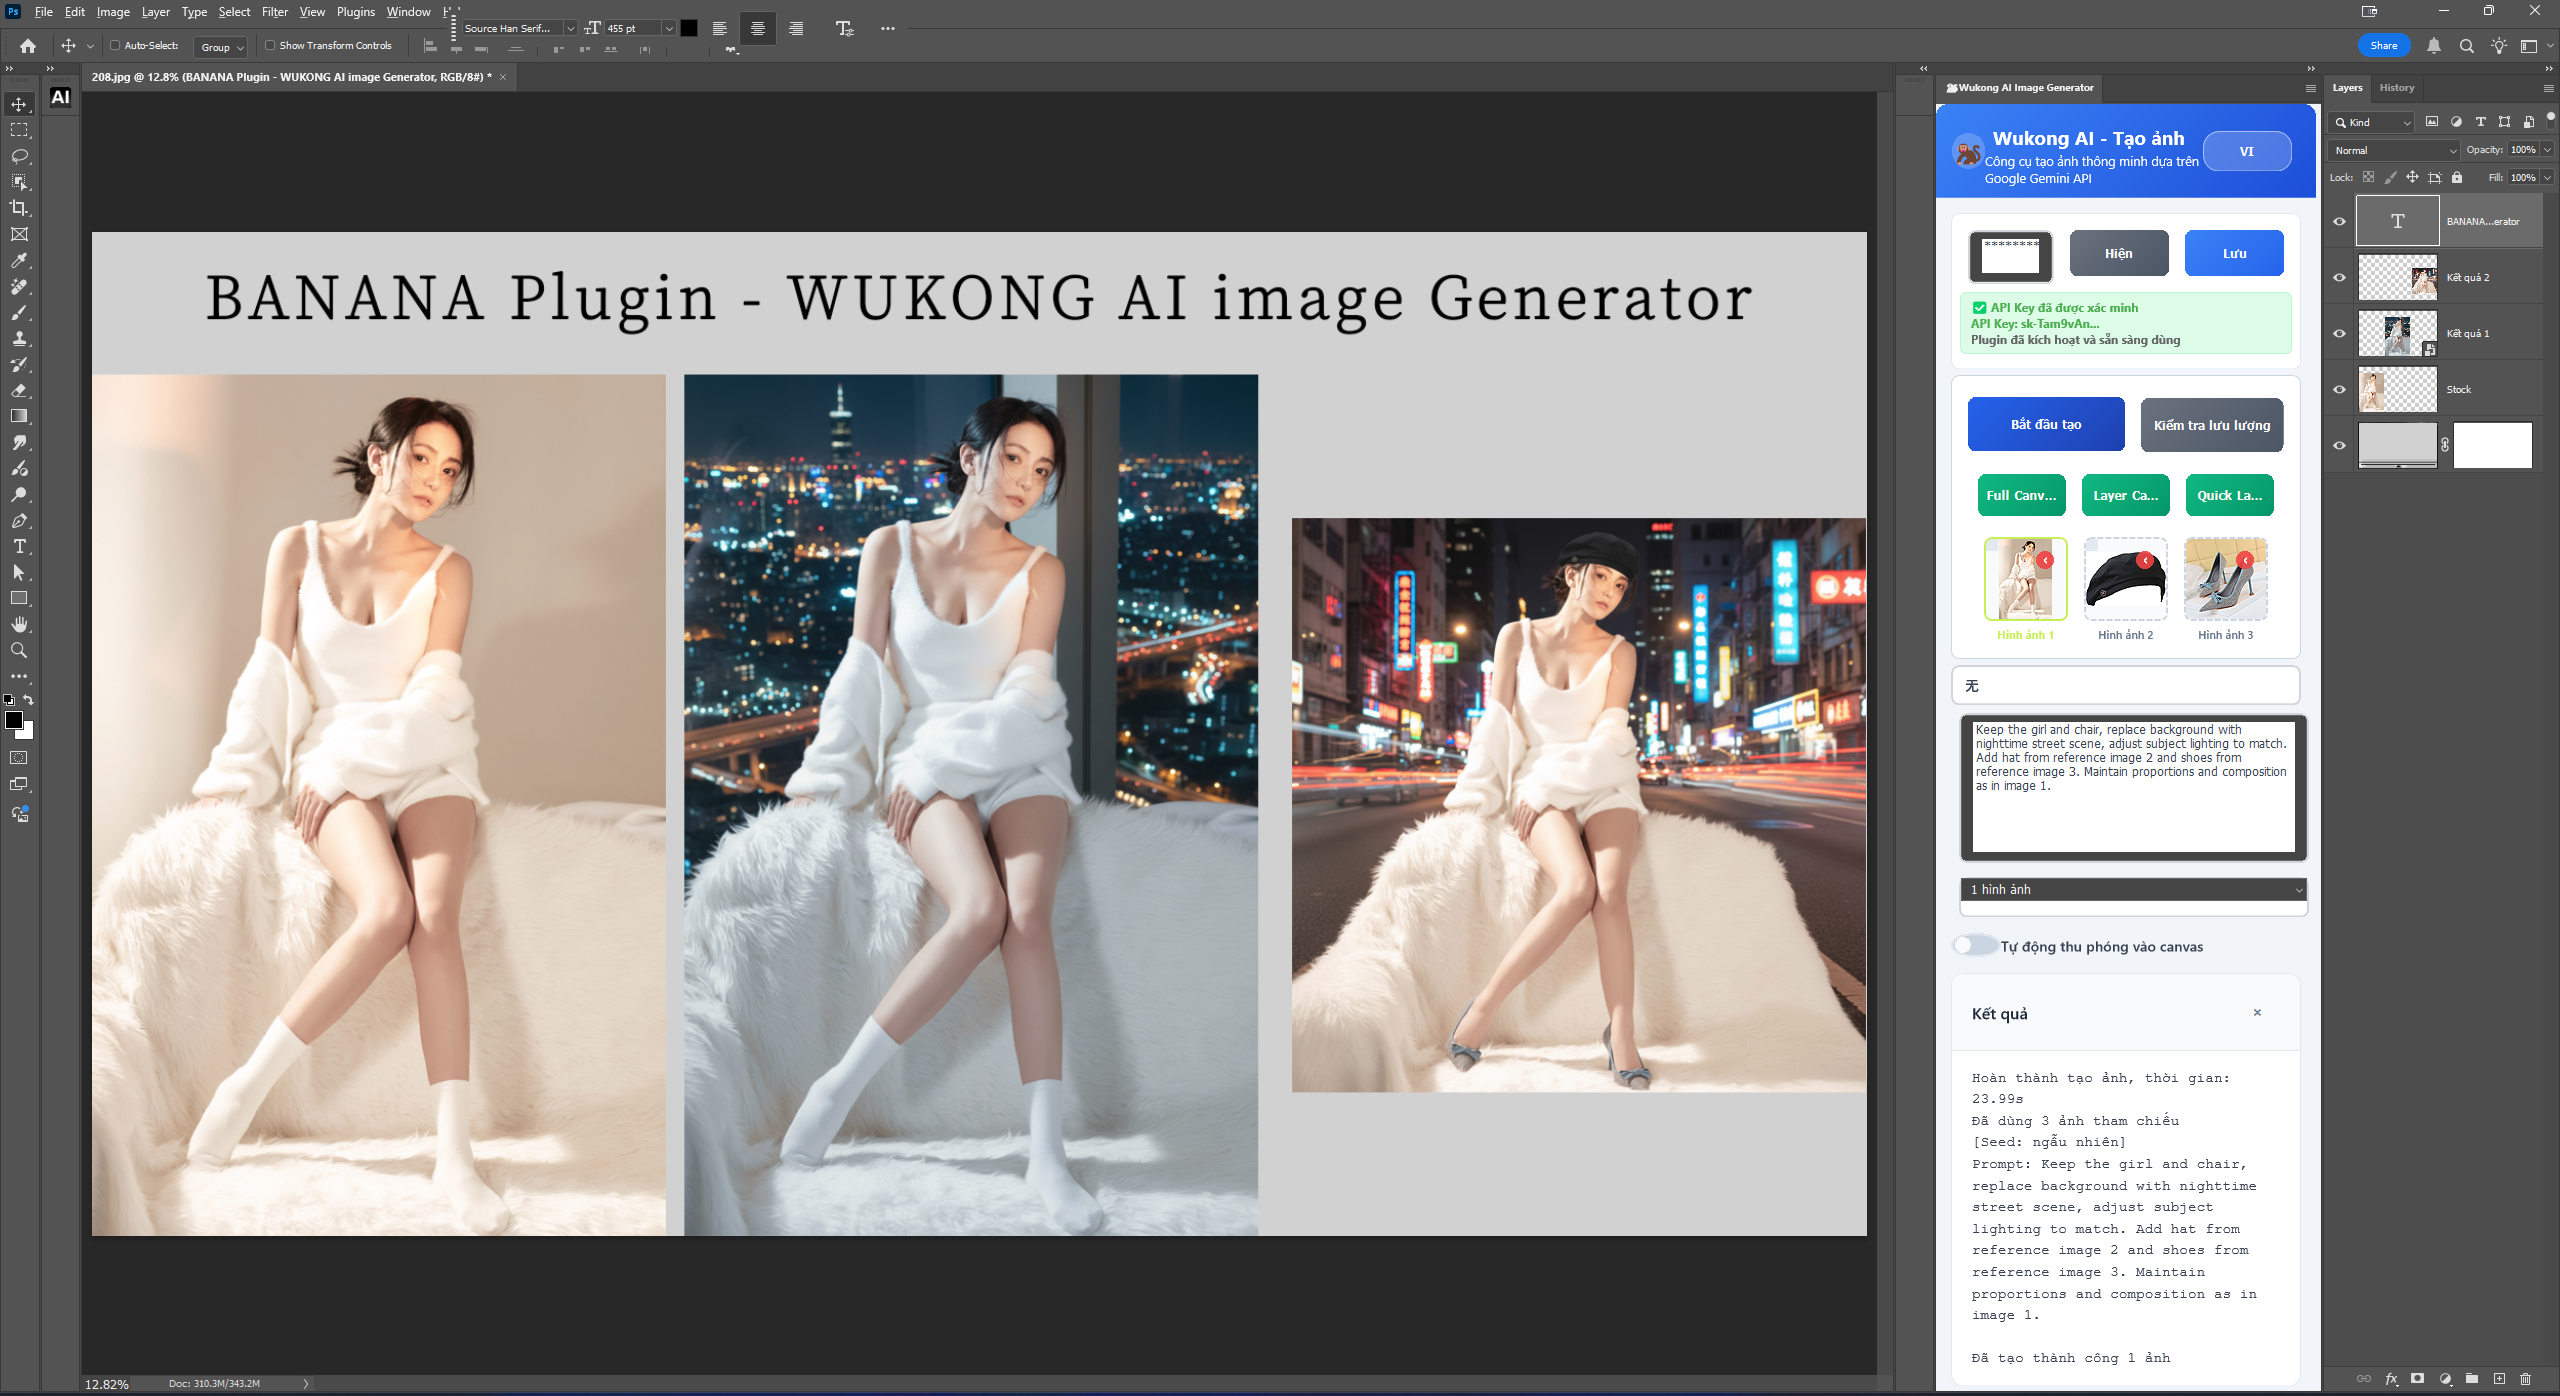Open the font size 455 pt dropdown

[669, 28]
